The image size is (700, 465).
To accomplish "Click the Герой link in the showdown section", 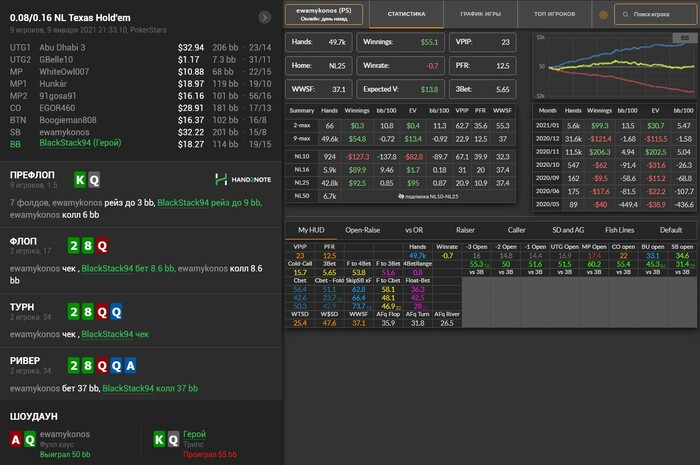I will pyautogui.click(x=194, y=434).
